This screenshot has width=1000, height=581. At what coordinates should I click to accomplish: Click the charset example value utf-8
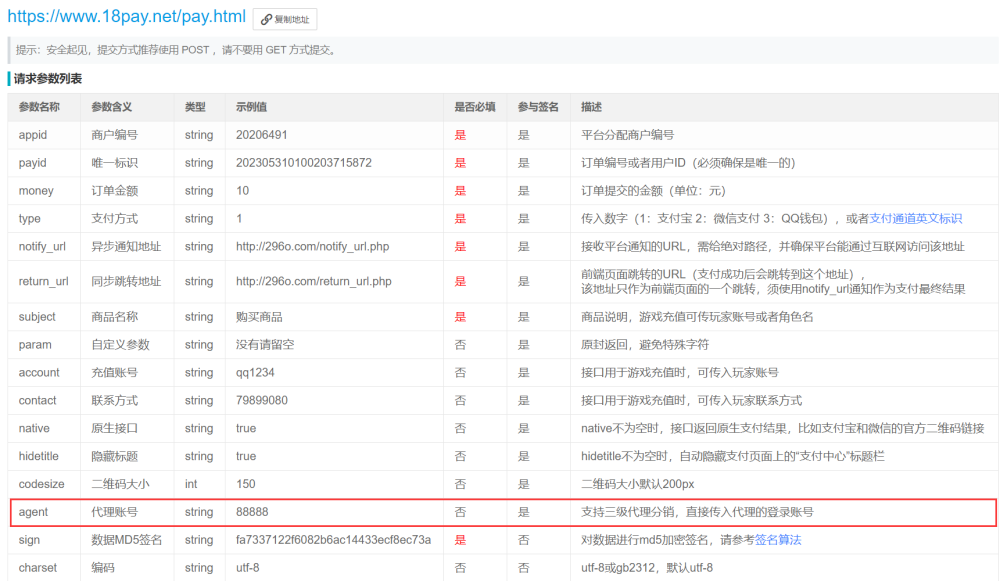click(250, 568)
